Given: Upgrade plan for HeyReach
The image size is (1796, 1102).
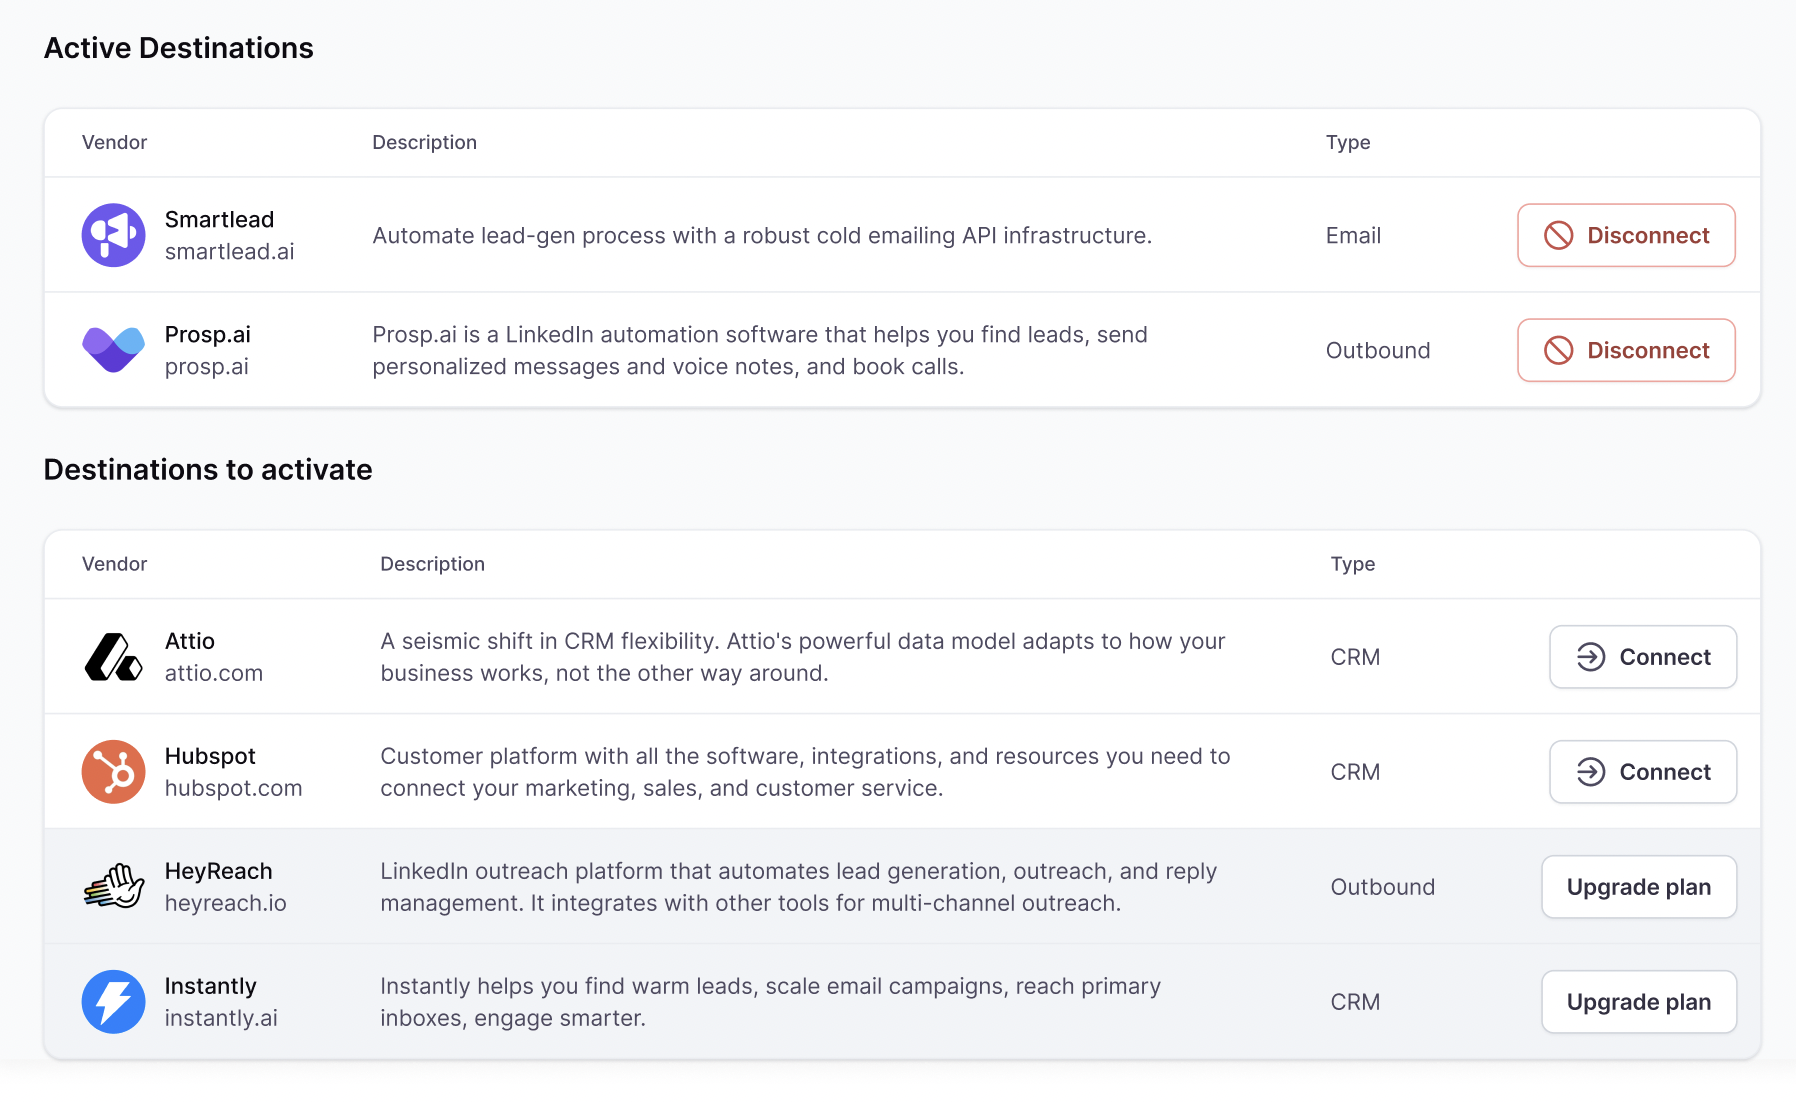Looking at the screenshot, I should coord(1638,887).
